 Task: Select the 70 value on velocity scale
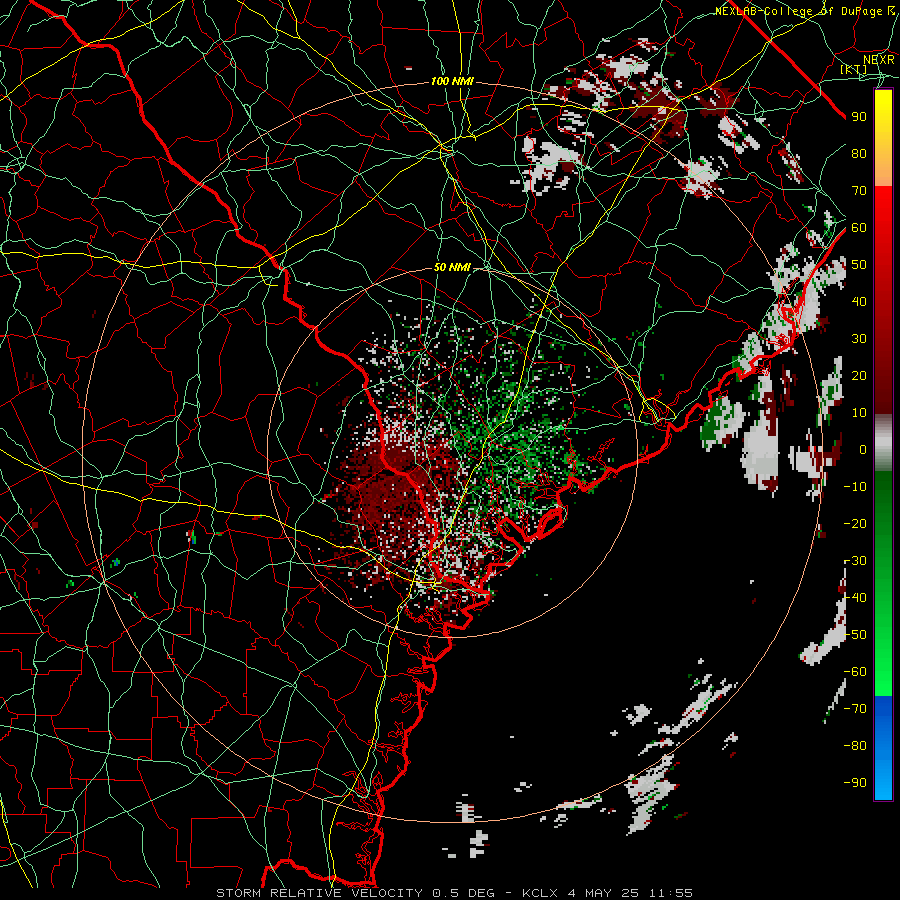(x=859, y=191)
